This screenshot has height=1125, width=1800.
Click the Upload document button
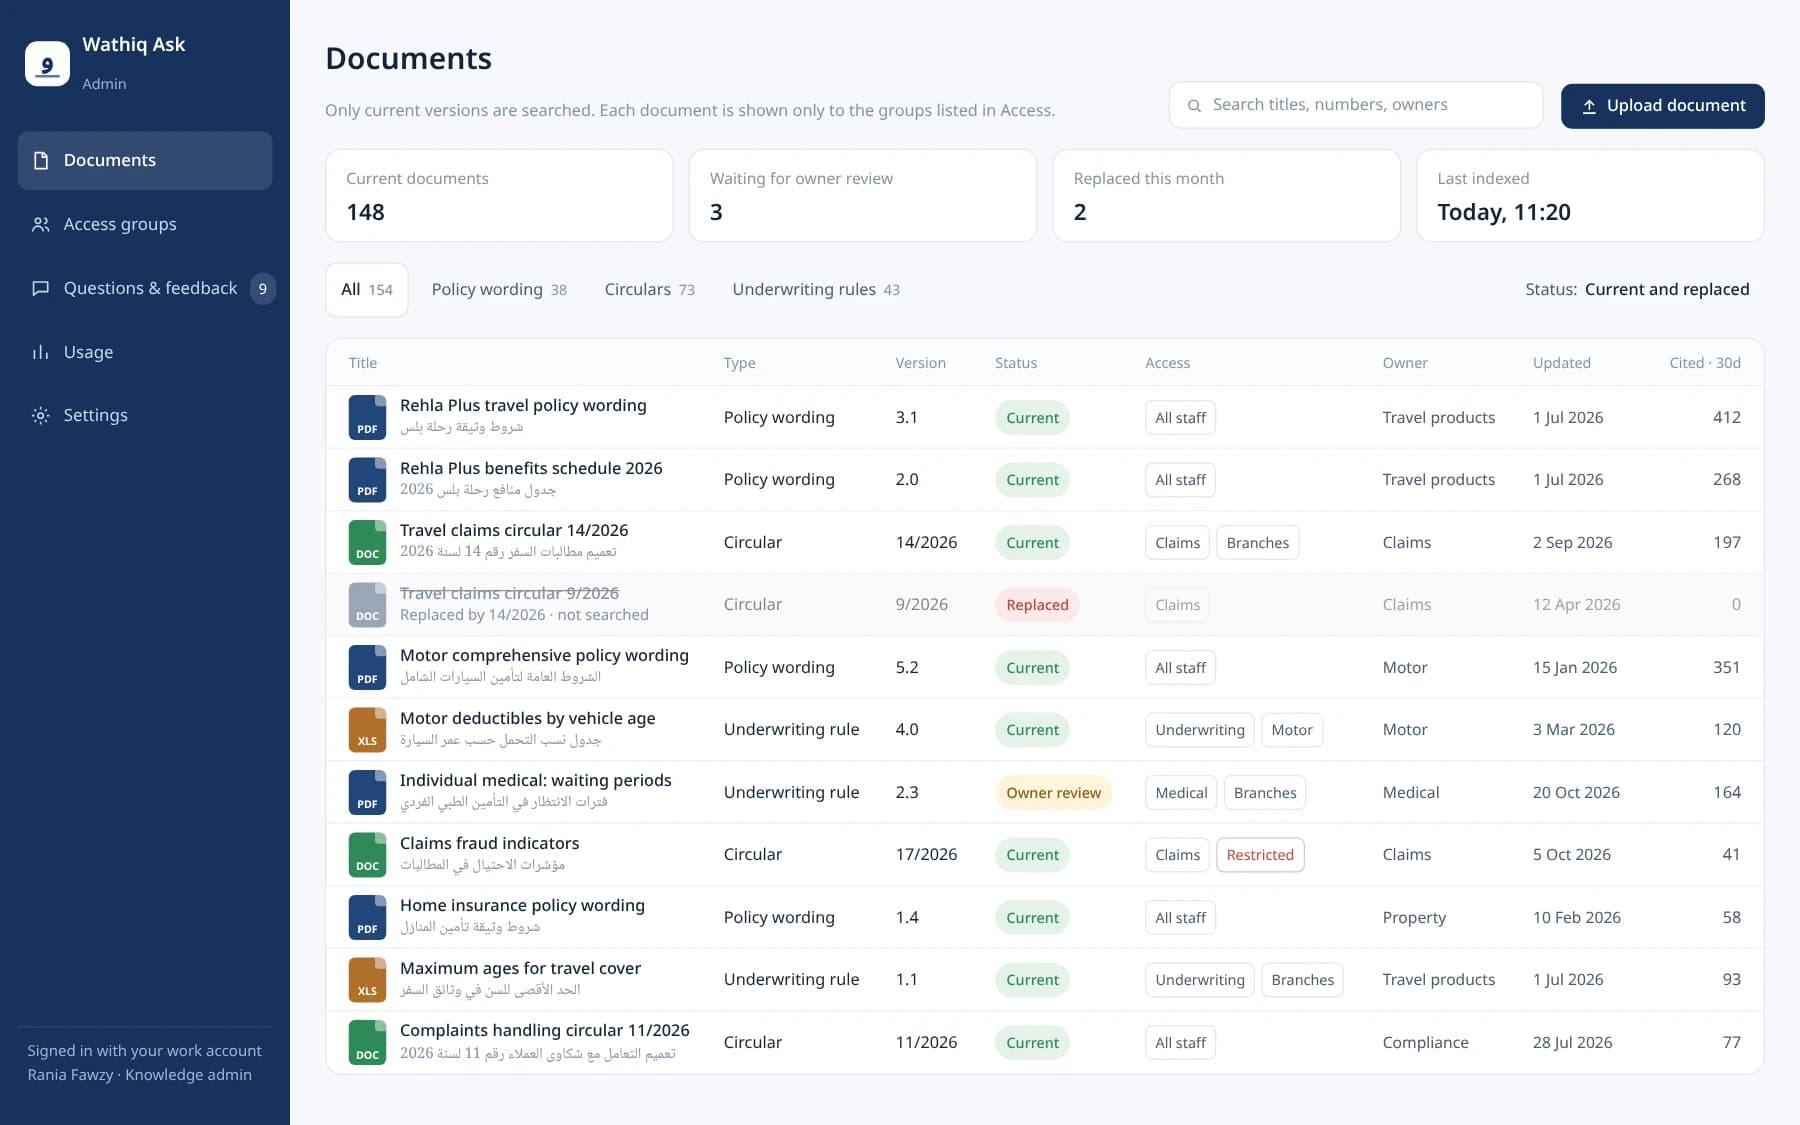click(x=1662, y=106)
